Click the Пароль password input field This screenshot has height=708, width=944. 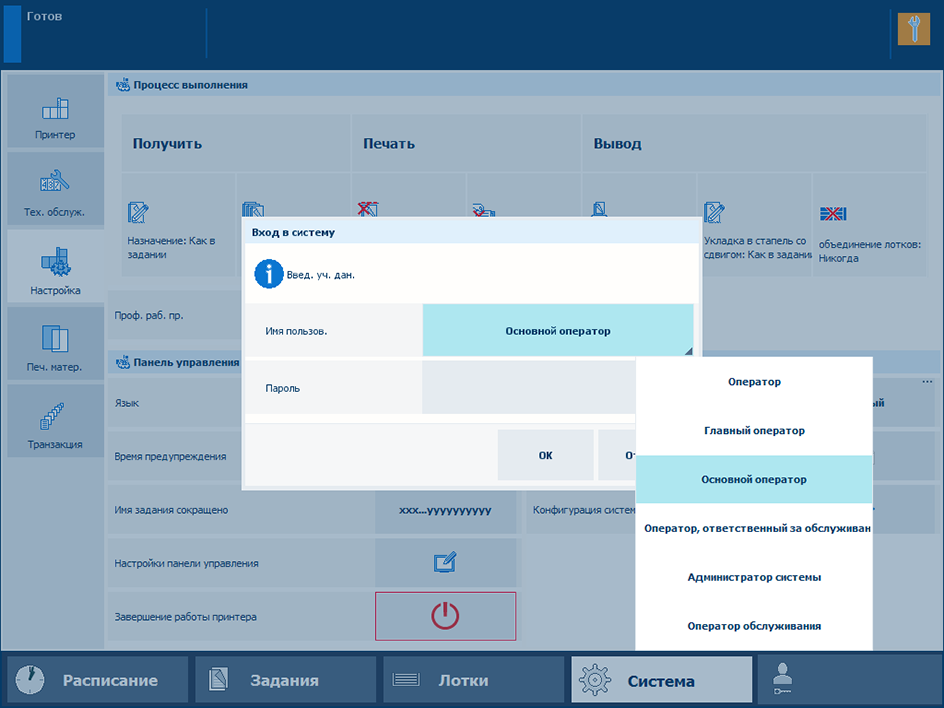click(528, 388)
